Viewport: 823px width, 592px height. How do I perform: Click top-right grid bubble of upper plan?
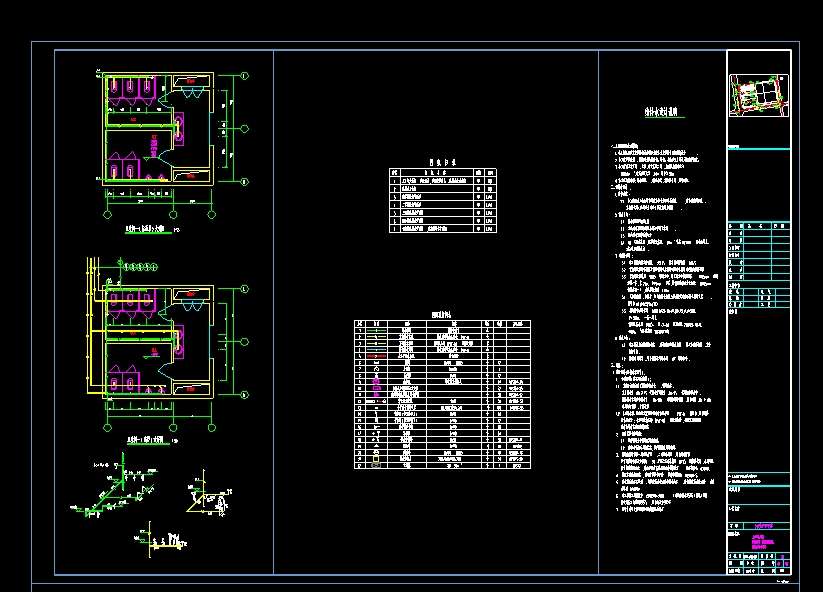[245, 76]
